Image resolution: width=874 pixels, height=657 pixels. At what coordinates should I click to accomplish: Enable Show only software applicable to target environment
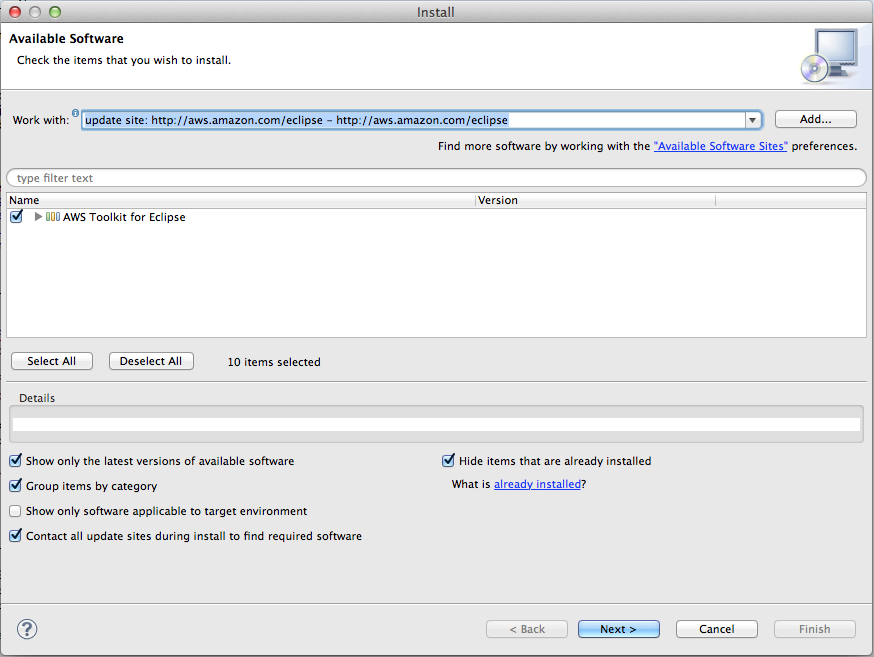[16, 511]
